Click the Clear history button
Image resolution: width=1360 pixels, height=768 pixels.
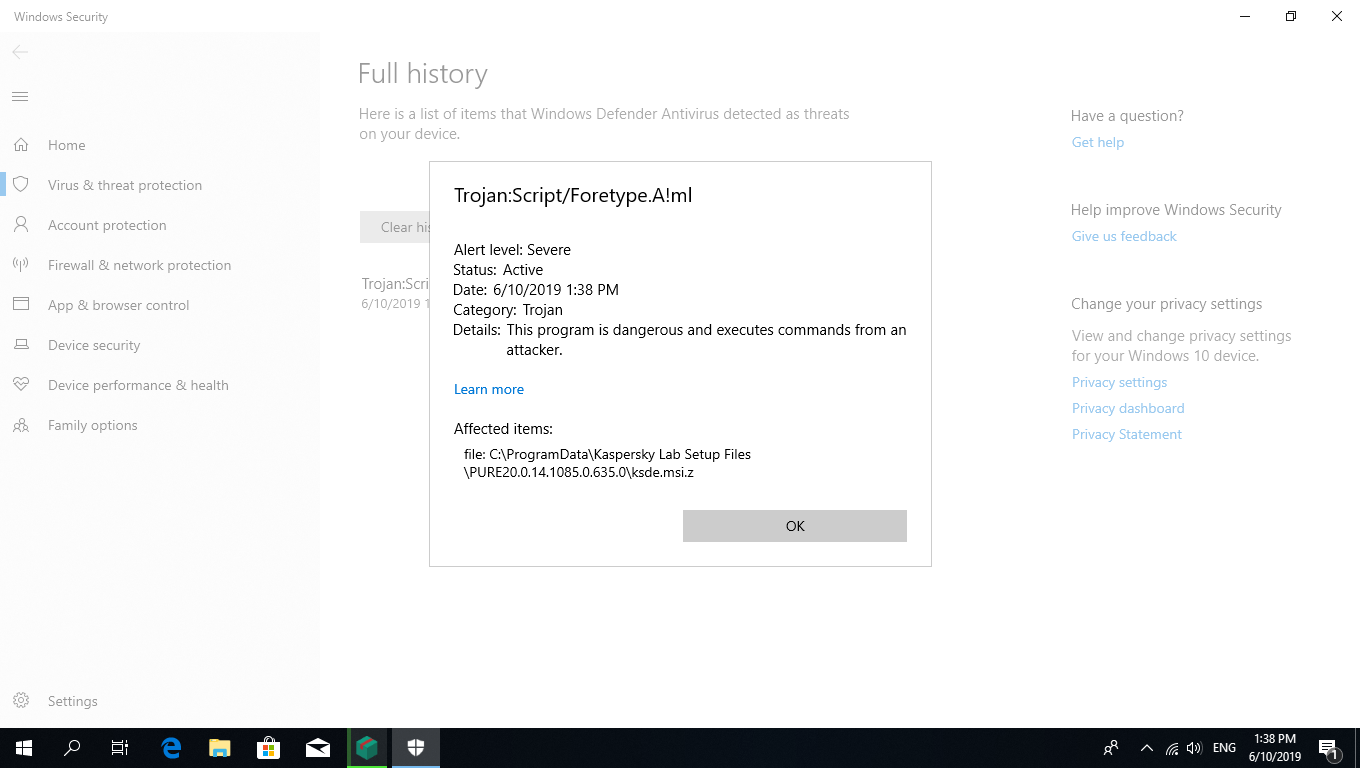[395, 227]
